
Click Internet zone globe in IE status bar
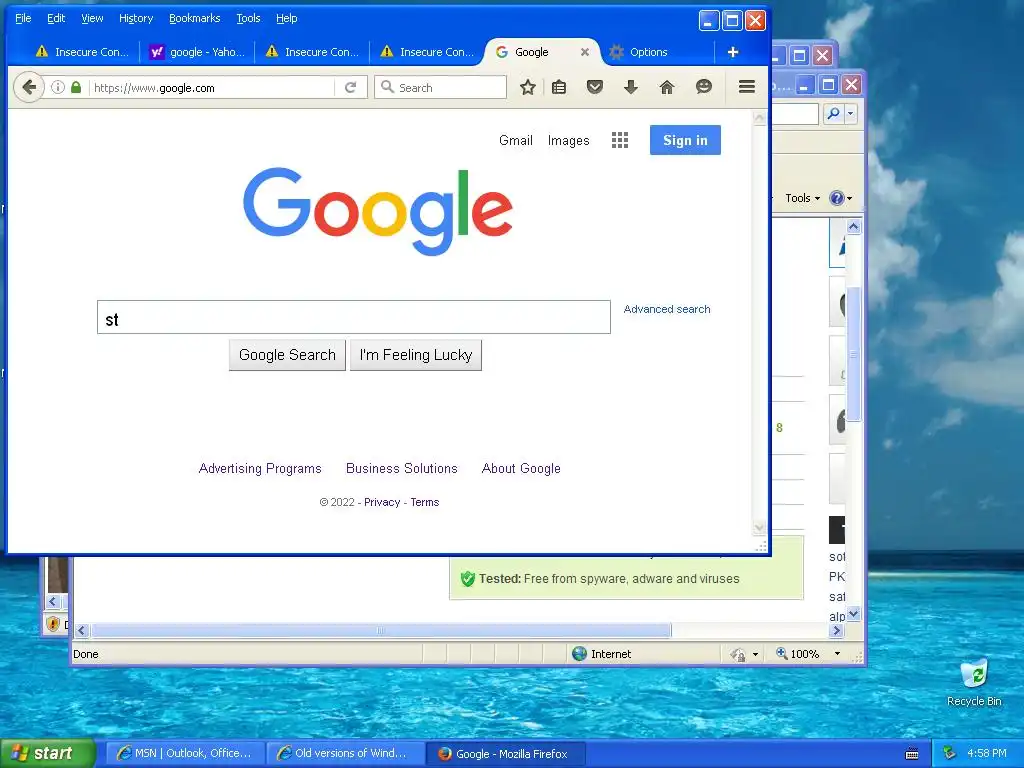tap(579, 654)
